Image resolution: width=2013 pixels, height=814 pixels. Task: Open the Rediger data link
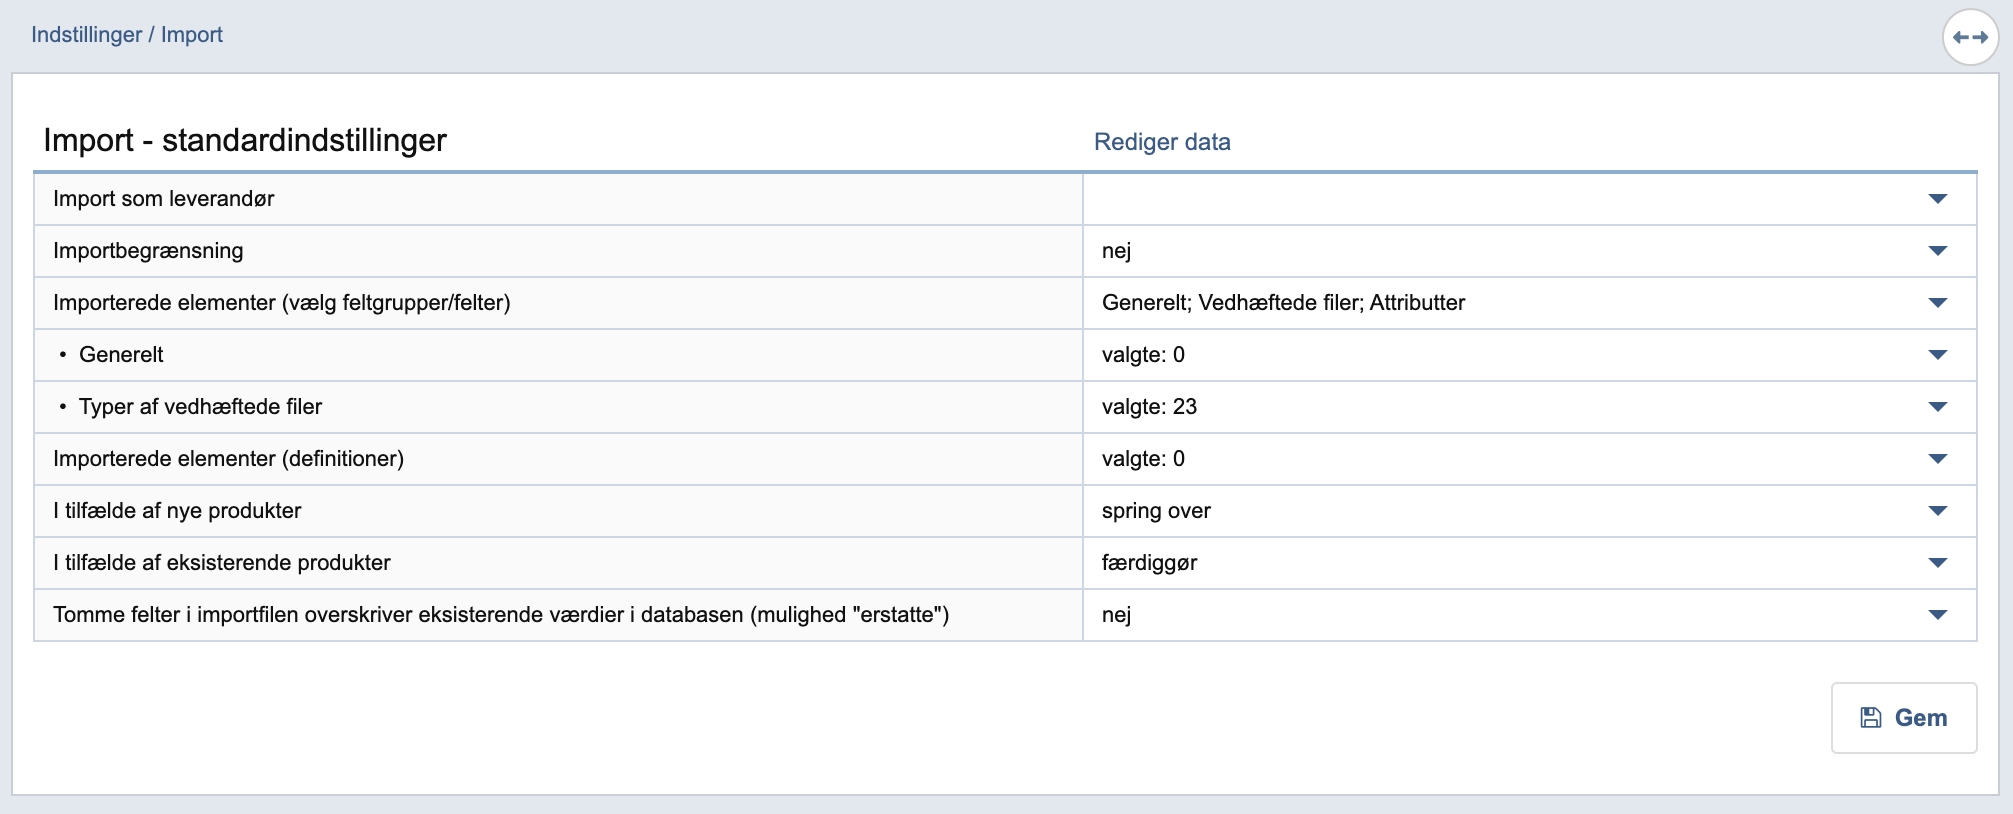click(x=1161, y=142)
